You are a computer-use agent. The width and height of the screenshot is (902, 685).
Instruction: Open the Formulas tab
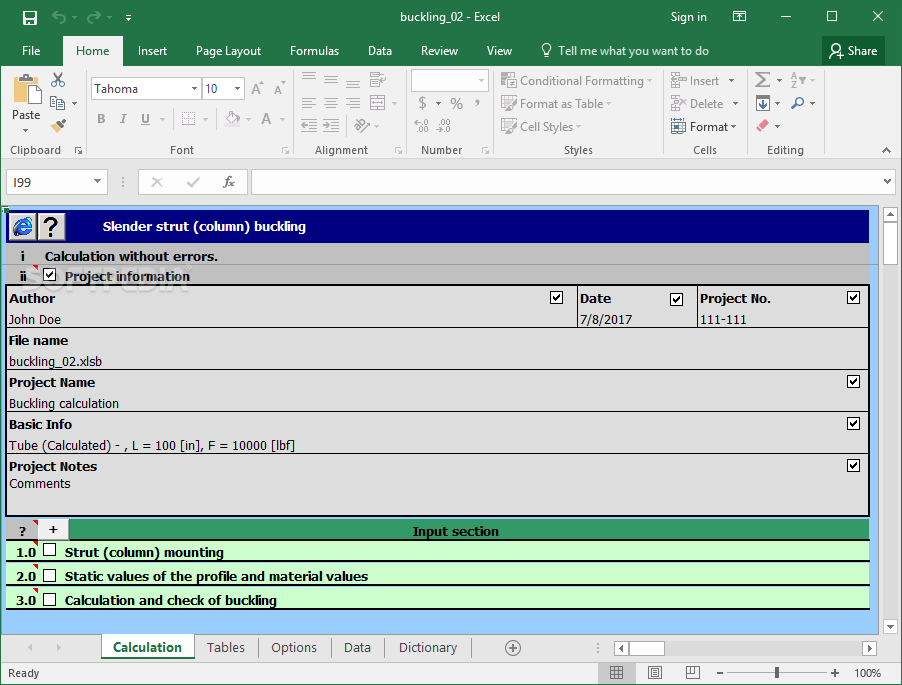pyautogui.click(x=314, y=51)
